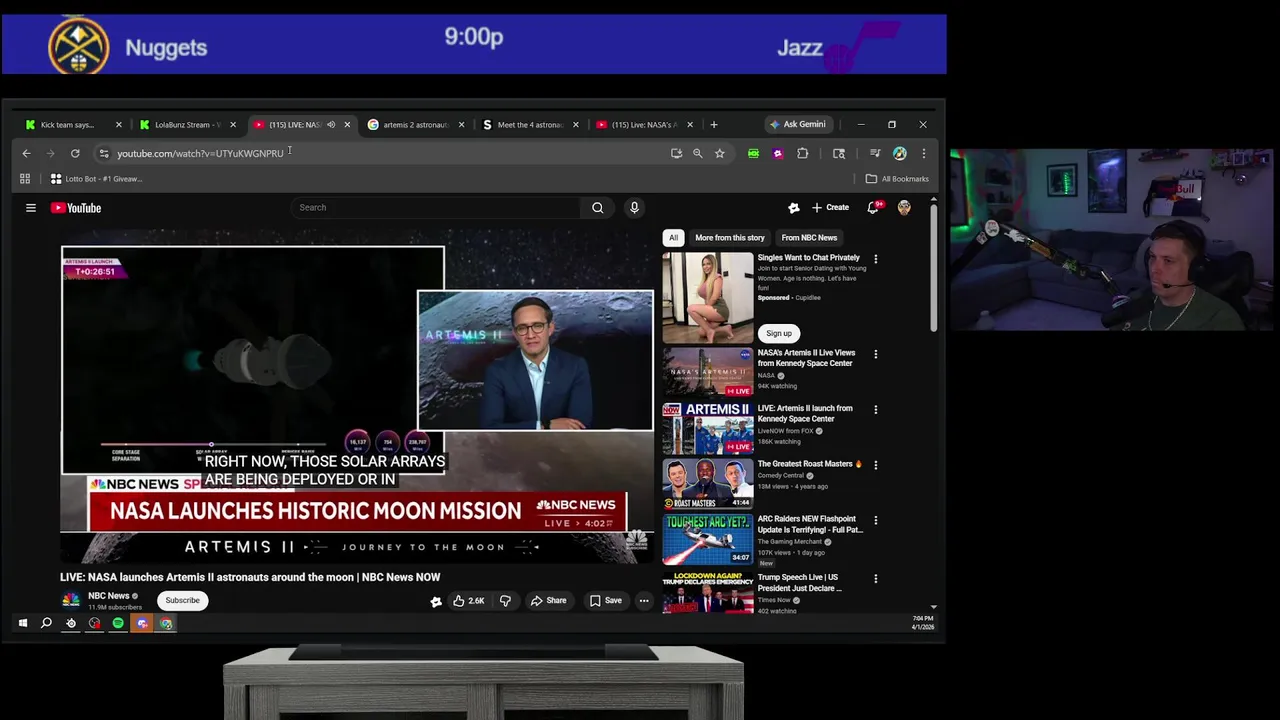Switch to the LolaBunz Stream tab

[x=186, y=125]
